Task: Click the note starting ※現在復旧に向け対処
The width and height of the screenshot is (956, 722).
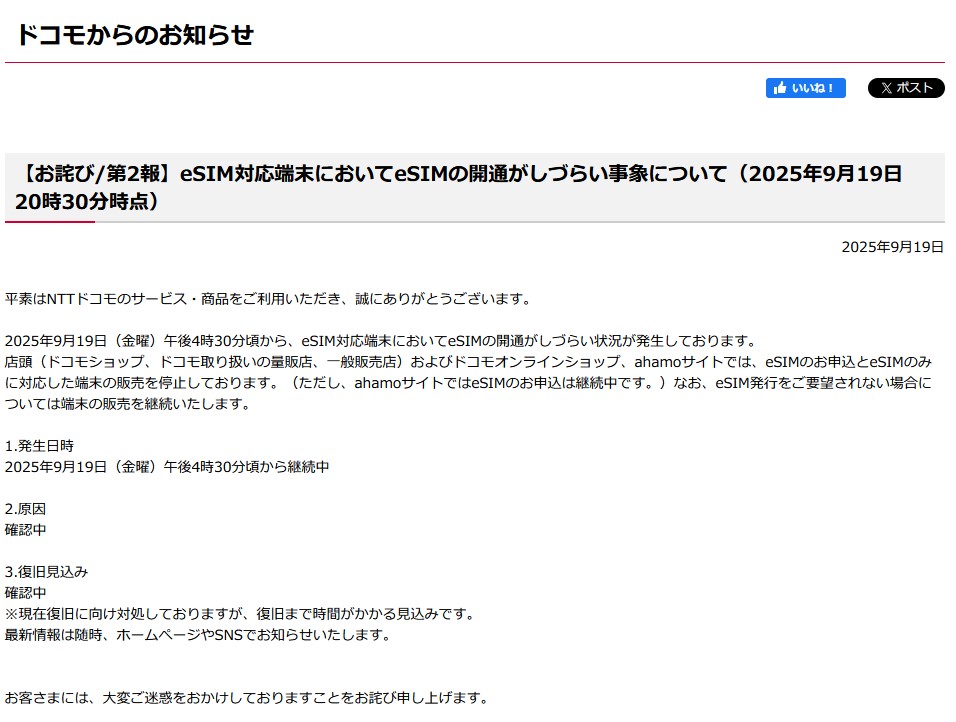Action: click(241, 614)
